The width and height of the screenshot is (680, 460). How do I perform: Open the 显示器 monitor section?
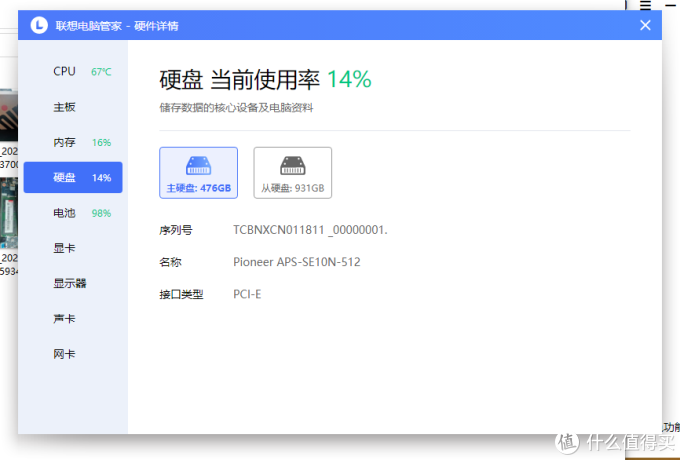coord(73,284)
